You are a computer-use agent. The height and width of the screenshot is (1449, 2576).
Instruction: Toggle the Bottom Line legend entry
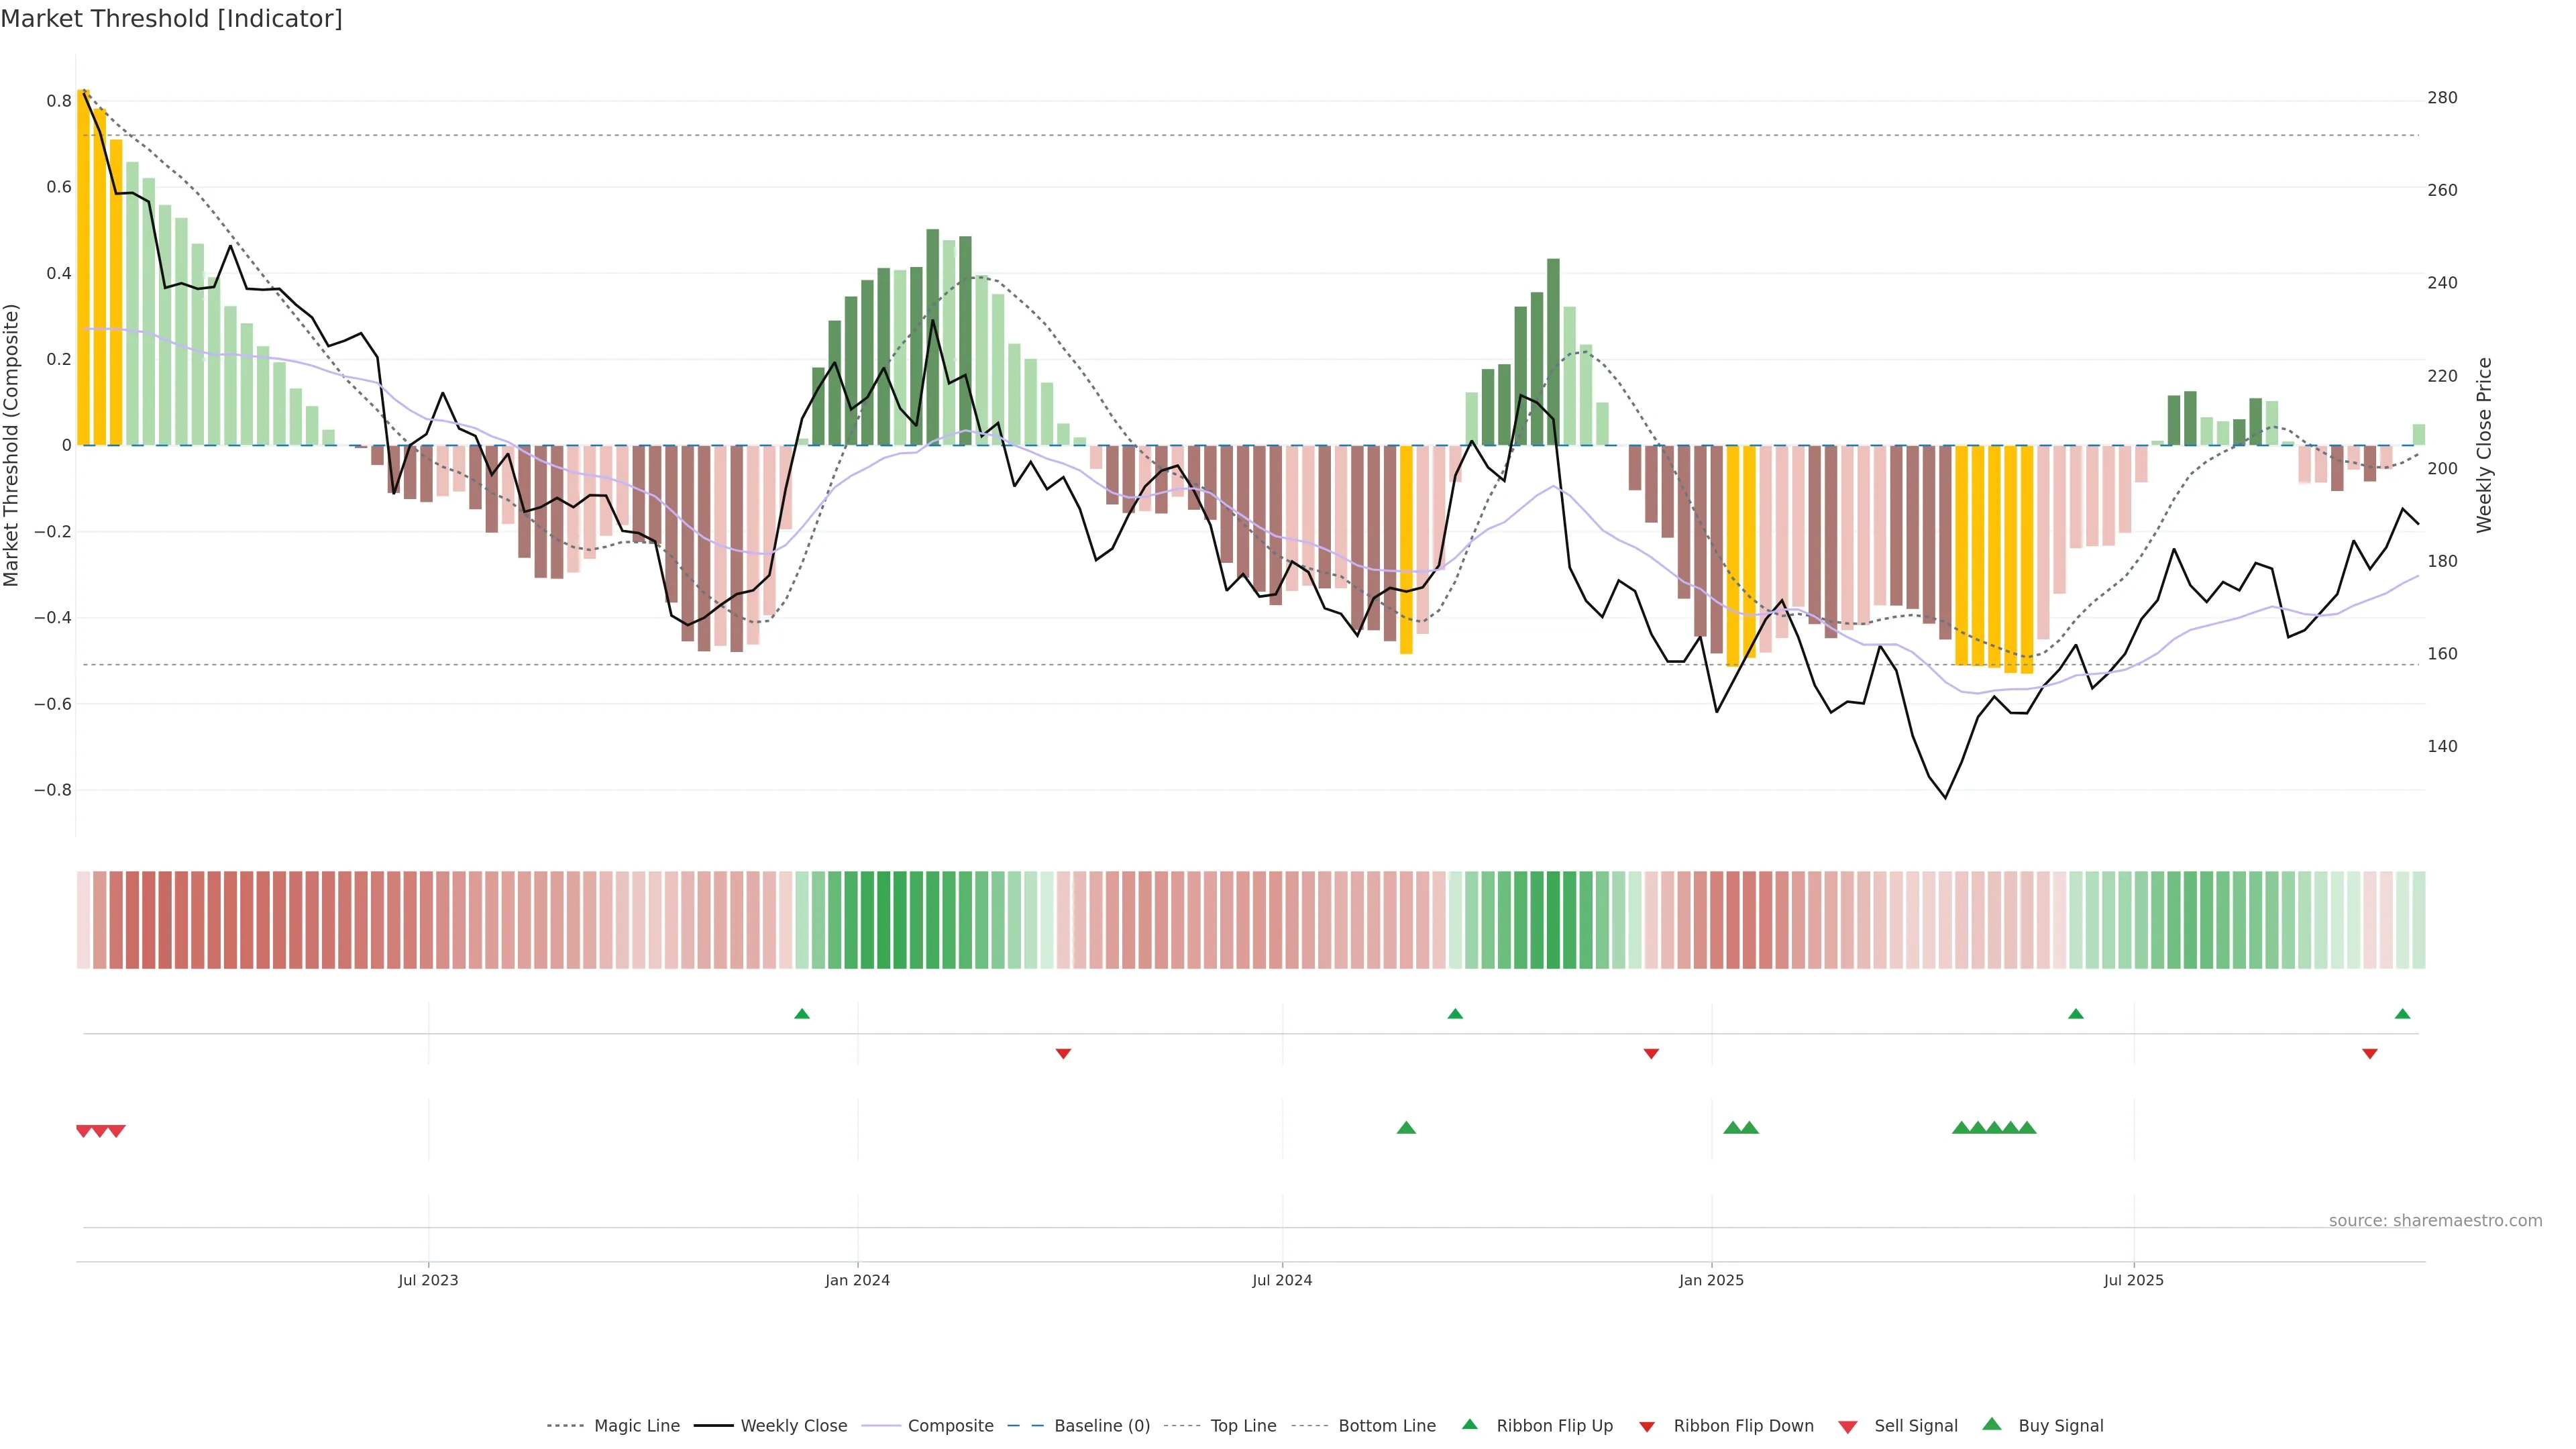pyautogui.click(x=1386, y=1426)
